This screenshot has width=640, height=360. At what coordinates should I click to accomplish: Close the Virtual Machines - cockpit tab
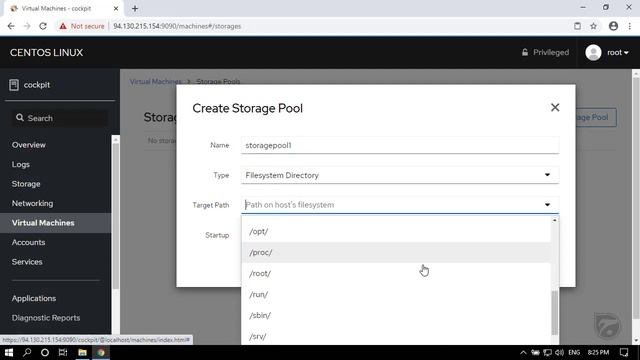(116, 8)
